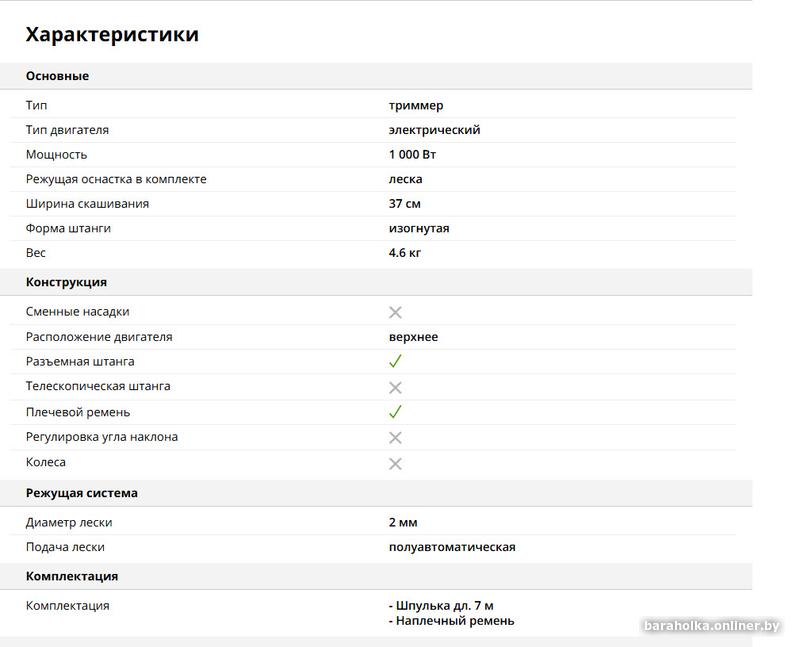The image size is (800, 647).
Task: Click the cross icon for Регулировка угла наклона
Action: pos(395,438)
